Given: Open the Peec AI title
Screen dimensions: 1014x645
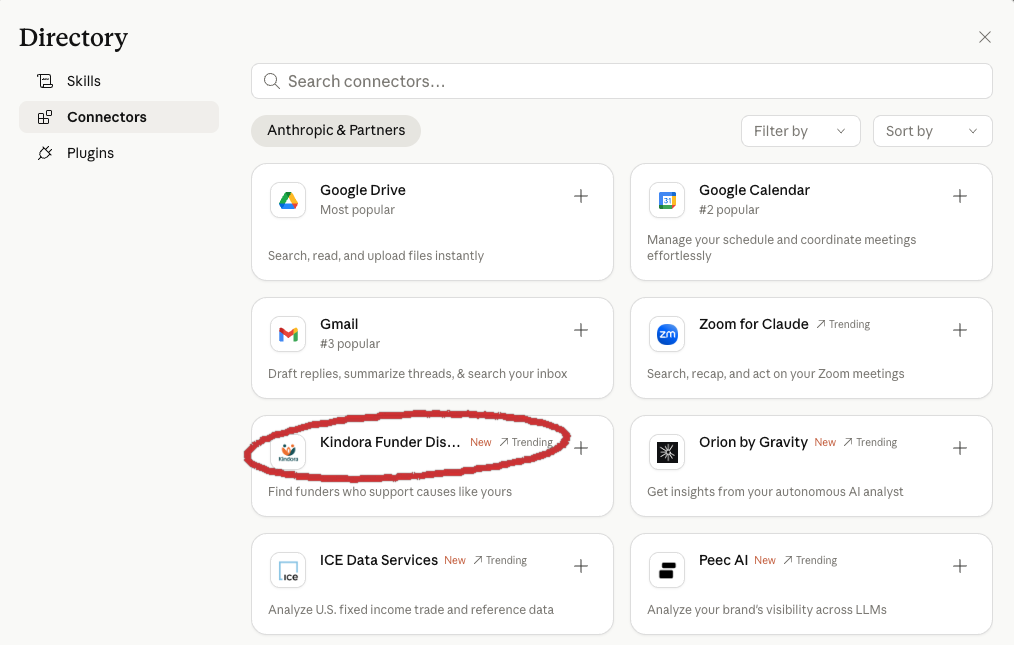Looking at the screenshot, I should 724,560.
